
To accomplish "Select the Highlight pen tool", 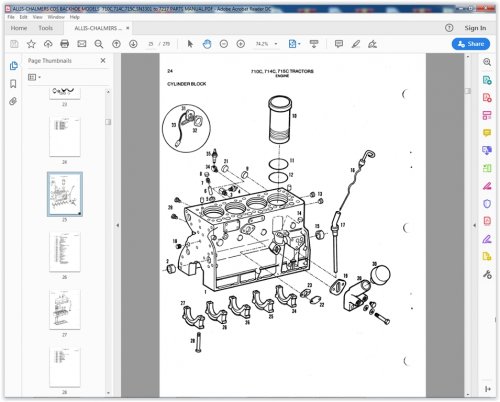I will point(356,44).
